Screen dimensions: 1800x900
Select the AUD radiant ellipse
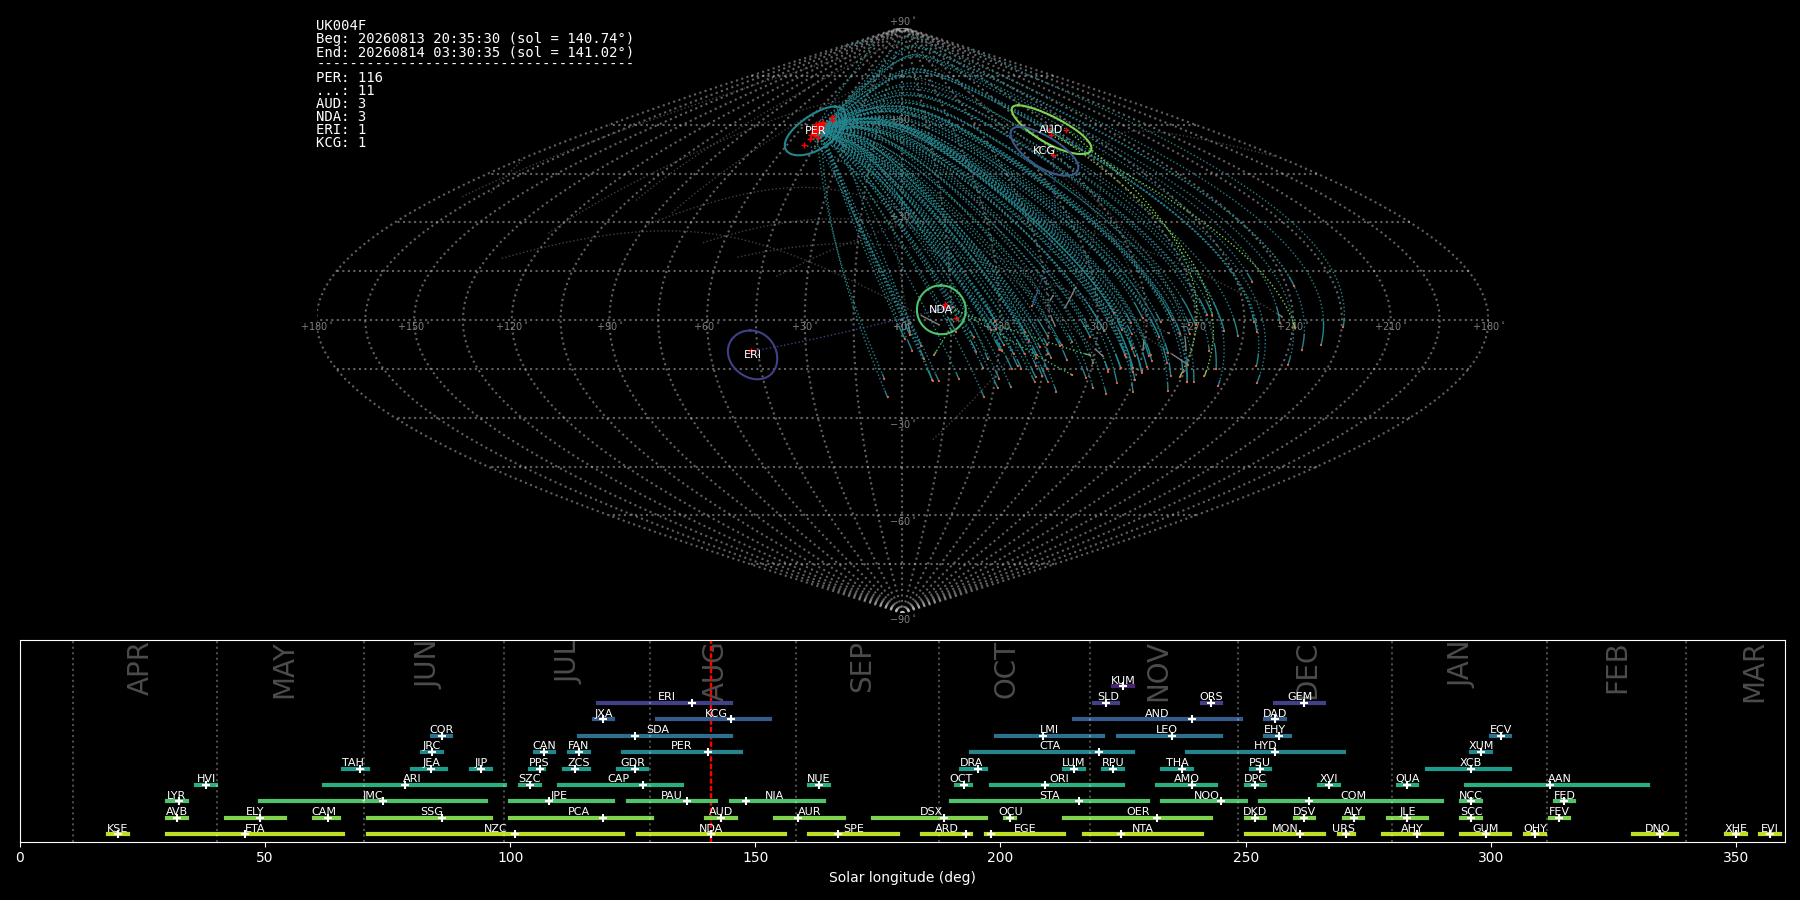[1051, 129]
